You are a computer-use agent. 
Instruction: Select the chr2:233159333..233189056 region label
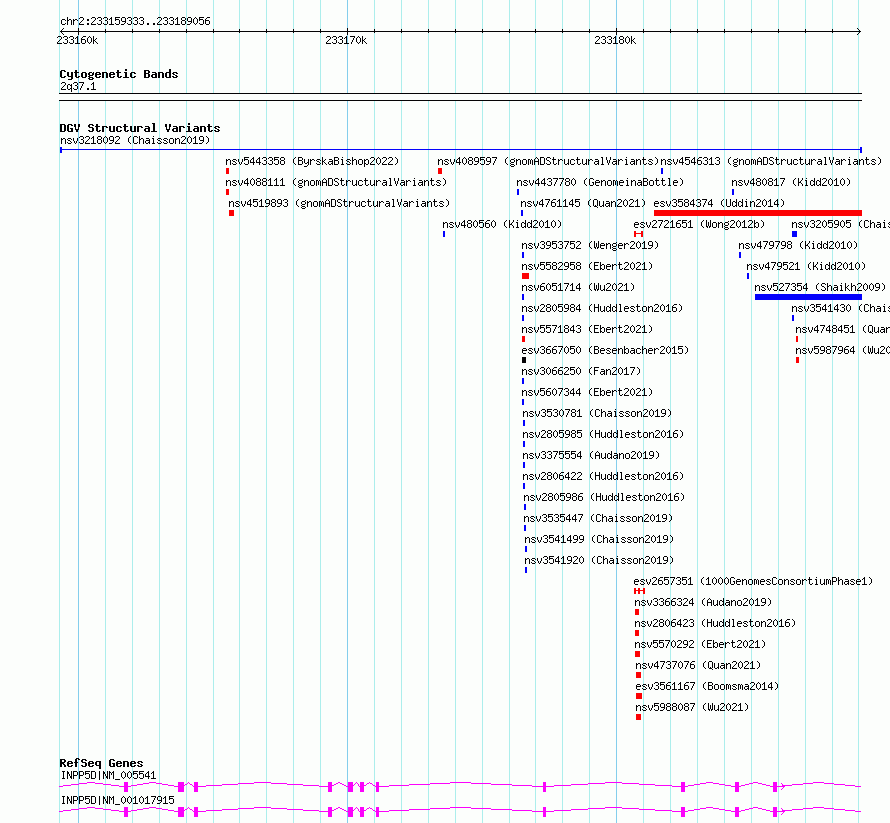pos(135,21)
